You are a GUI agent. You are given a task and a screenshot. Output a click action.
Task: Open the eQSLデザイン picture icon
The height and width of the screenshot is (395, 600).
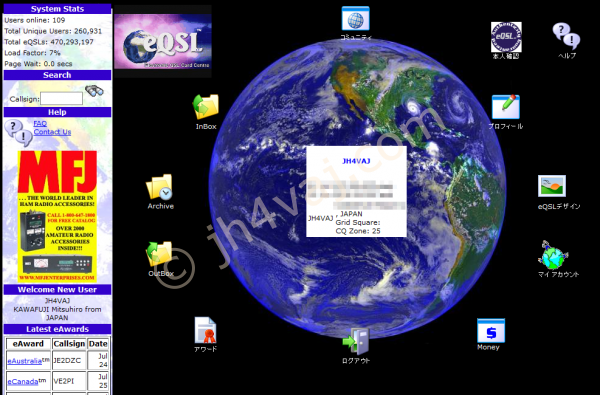552,186
